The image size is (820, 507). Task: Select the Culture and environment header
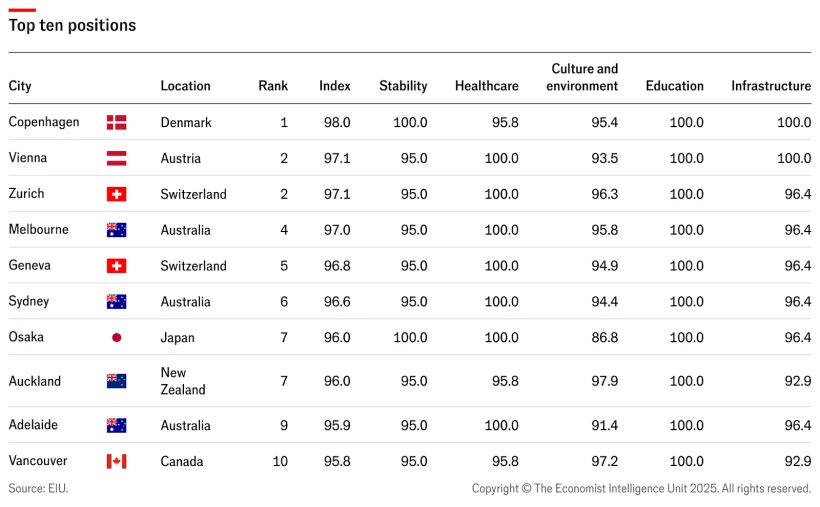click(x=584, y=77)
